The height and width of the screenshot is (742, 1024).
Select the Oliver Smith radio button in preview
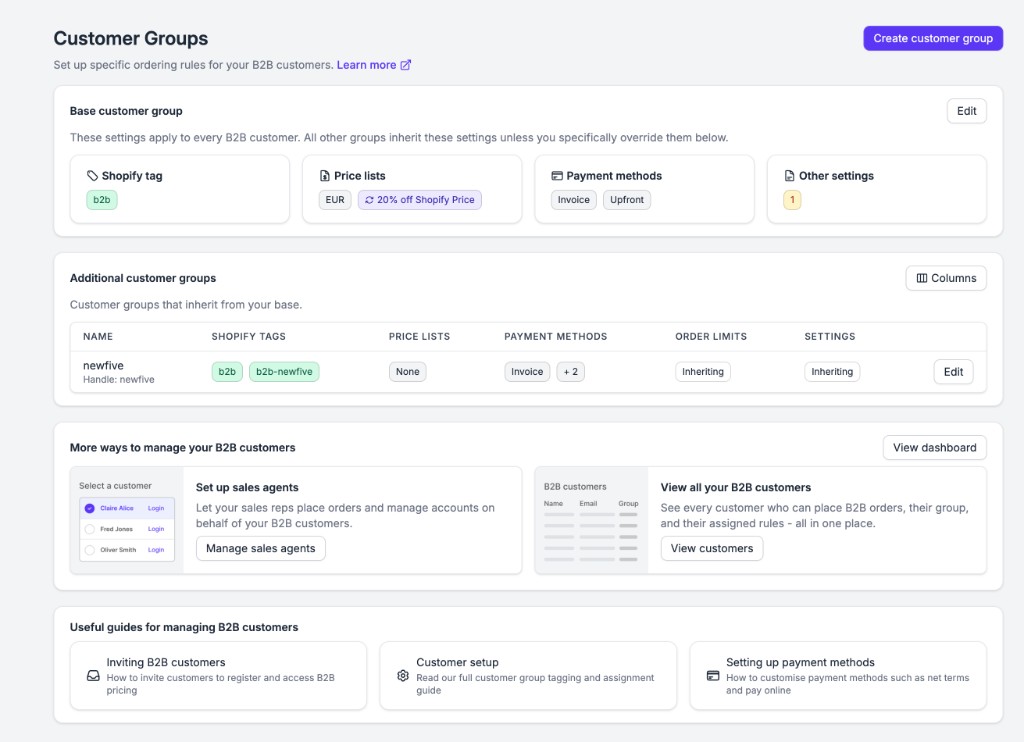tap(89, 550)
